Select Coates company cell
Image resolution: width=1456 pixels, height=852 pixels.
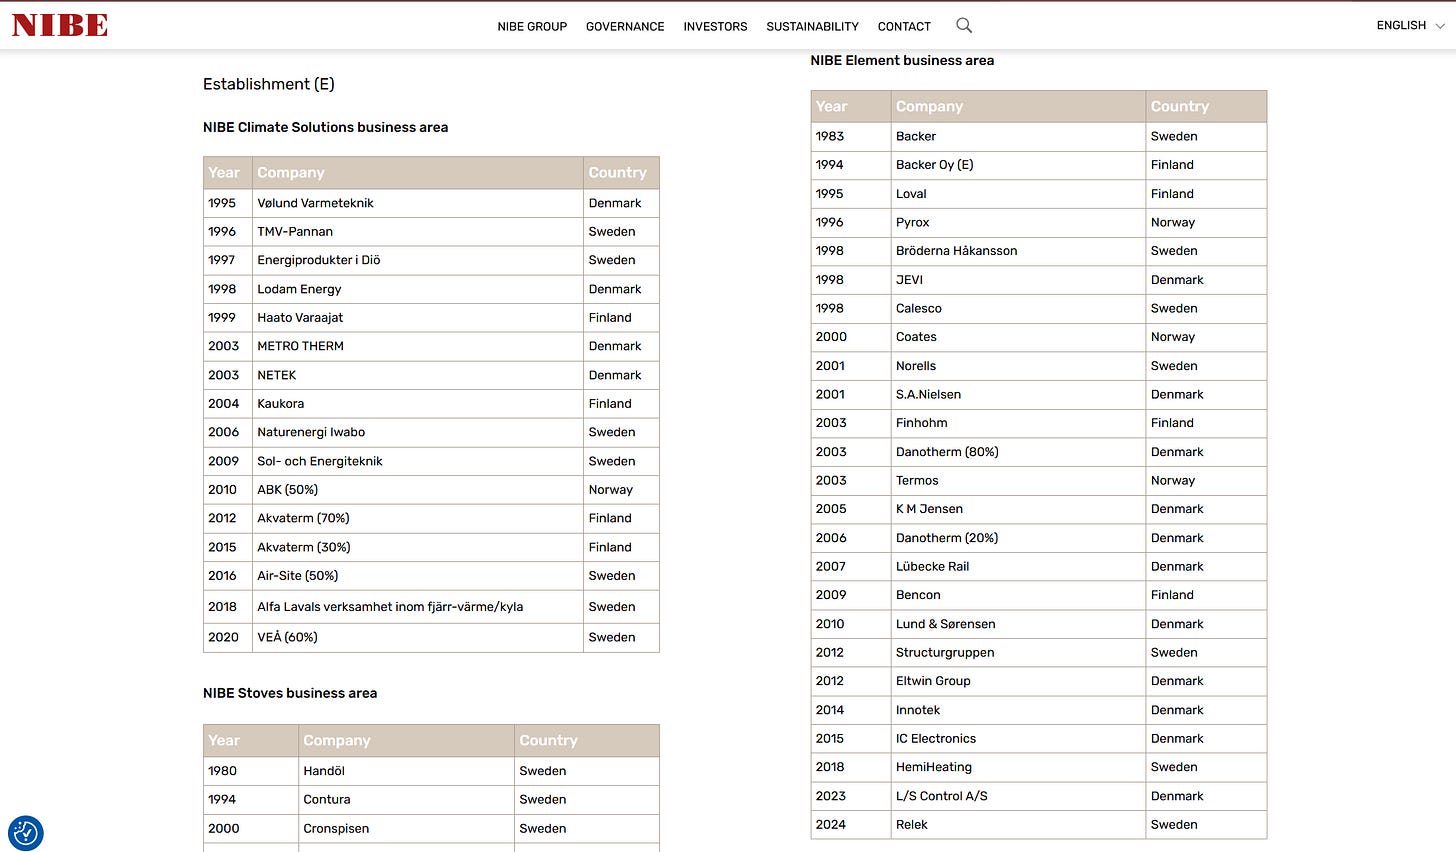tap(1018, 337)
